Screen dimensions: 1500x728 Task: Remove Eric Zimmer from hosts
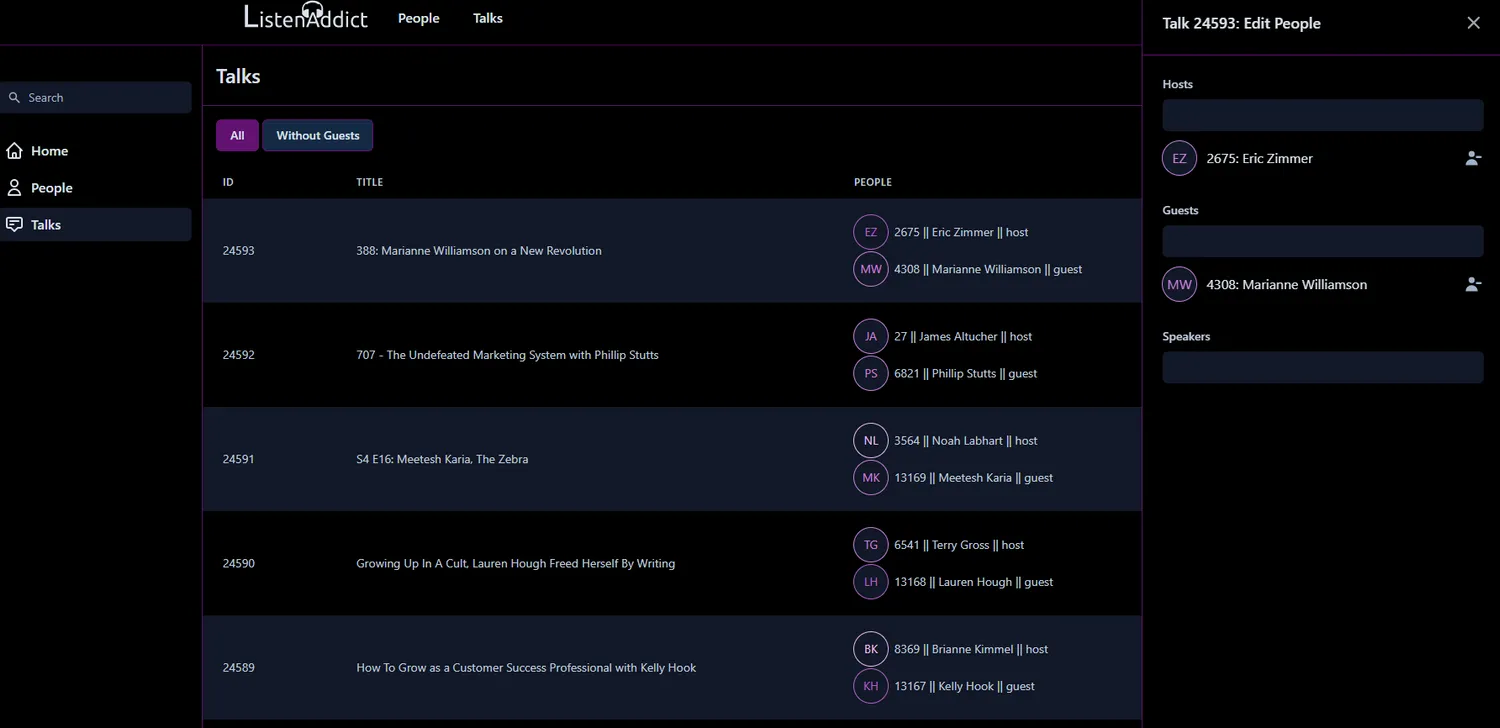point(1472,158)
